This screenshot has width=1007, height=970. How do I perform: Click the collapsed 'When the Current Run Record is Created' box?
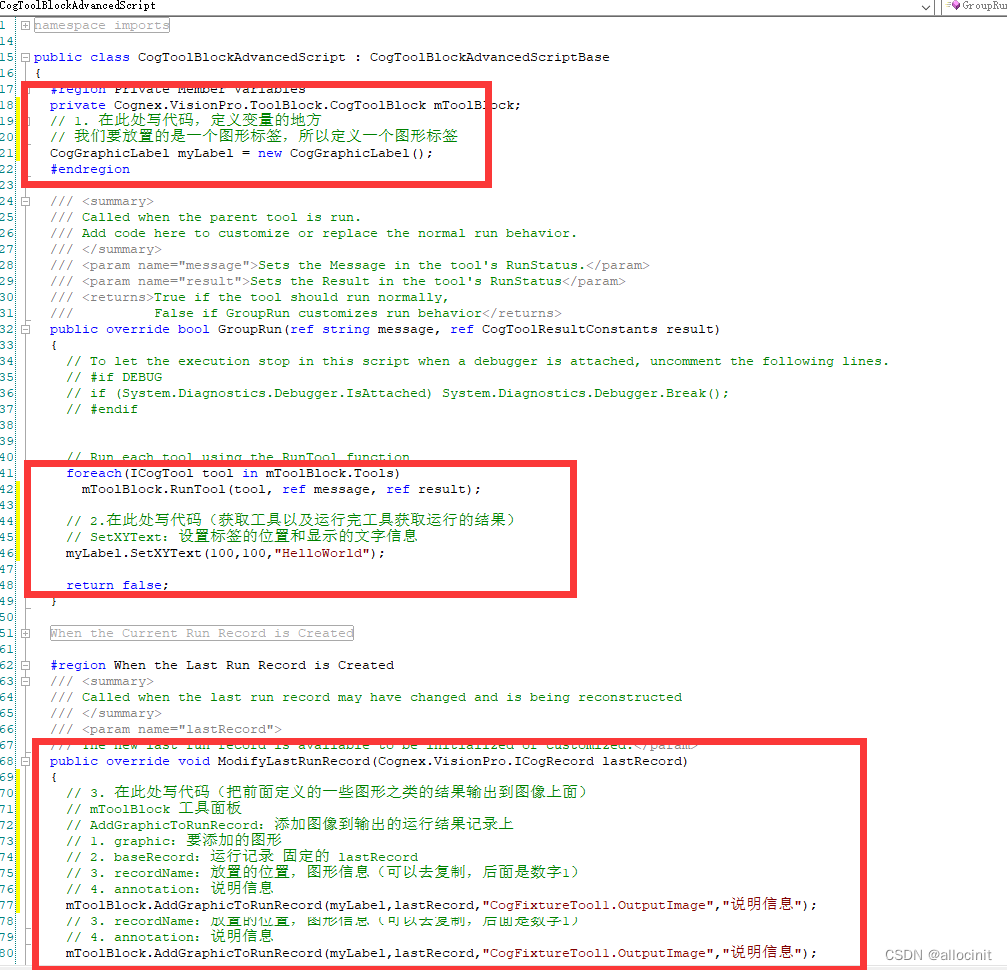pos(202,633)
